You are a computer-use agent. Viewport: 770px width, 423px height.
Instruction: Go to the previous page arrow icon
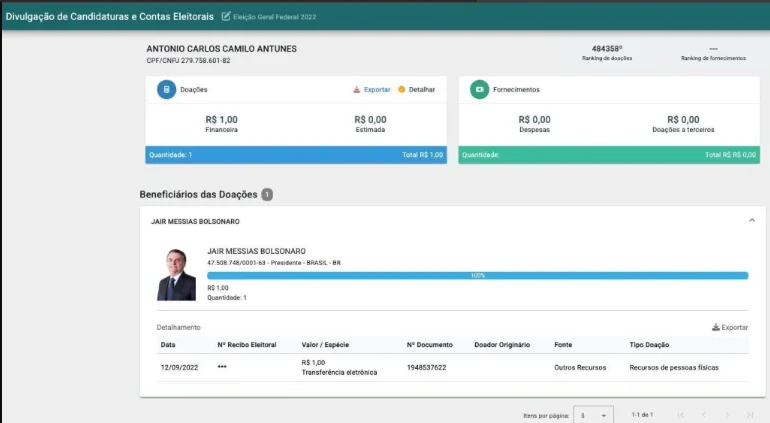point(704,415)
